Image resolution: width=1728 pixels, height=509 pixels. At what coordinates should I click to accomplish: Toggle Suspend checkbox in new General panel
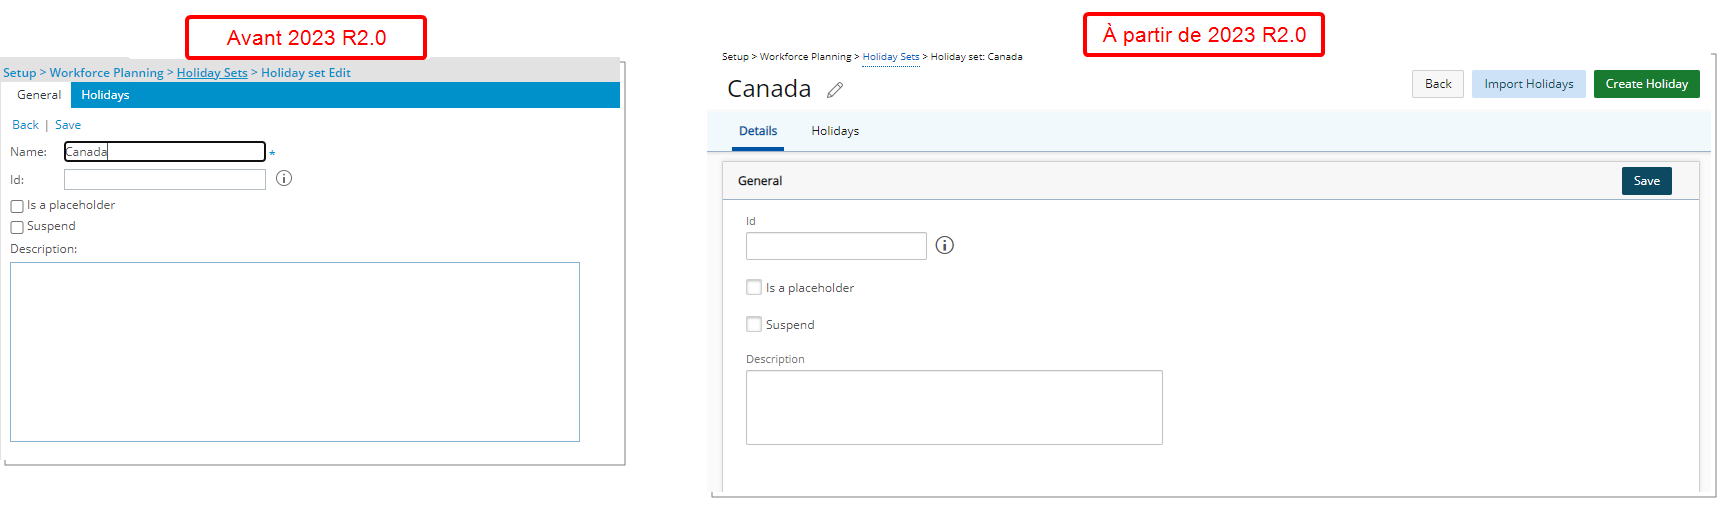(x=754, y=324)
